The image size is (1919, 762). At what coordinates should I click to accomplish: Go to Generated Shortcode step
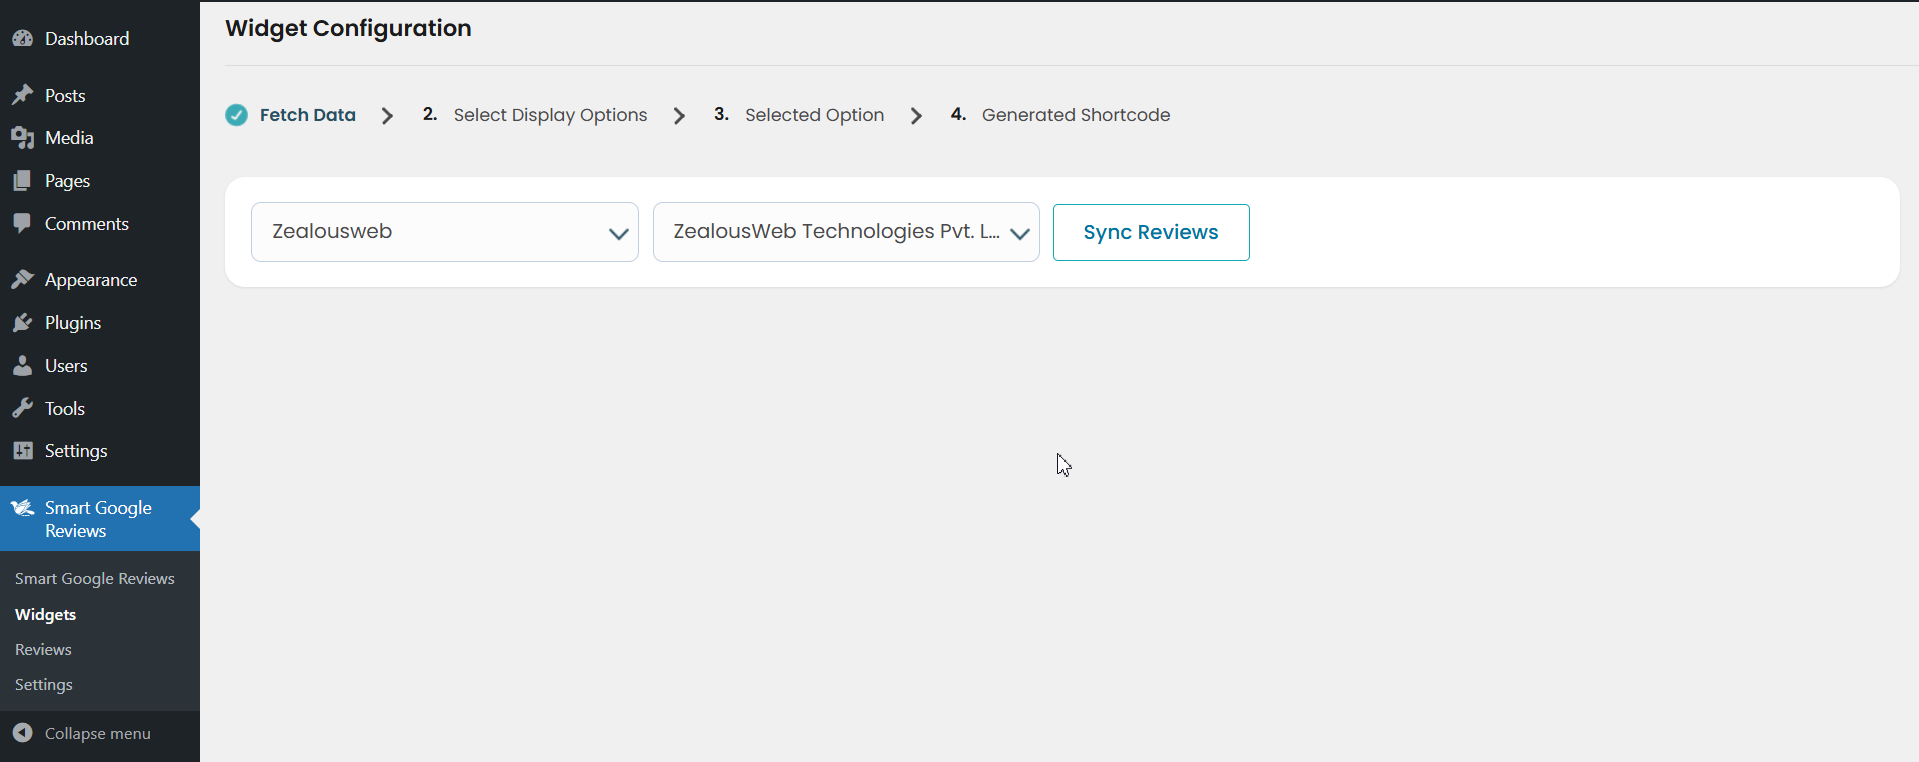[x=1075, y=115]
